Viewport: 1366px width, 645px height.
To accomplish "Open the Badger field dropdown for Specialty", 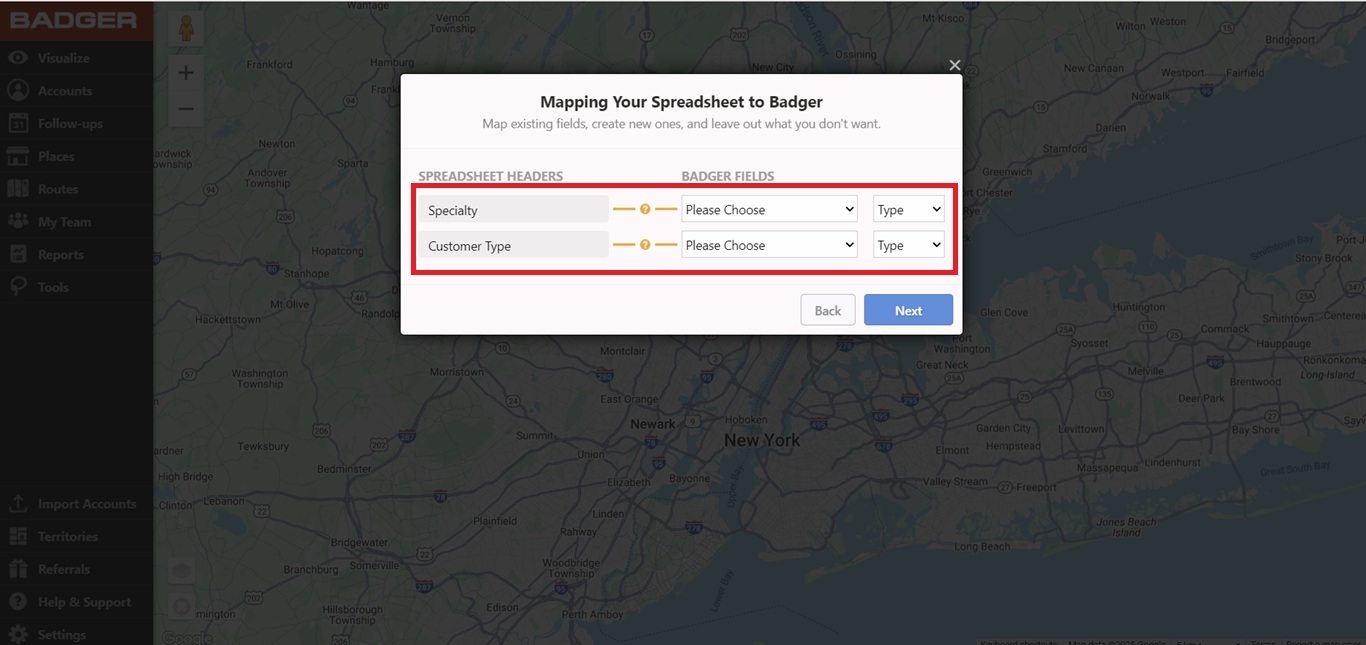I will 769,210.
